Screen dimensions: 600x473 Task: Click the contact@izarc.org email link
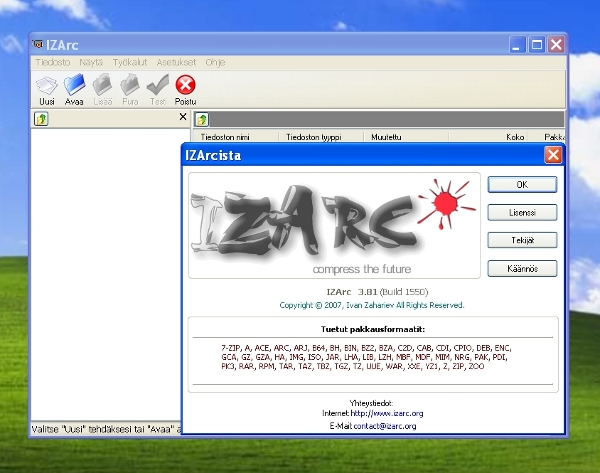[385, 426]
